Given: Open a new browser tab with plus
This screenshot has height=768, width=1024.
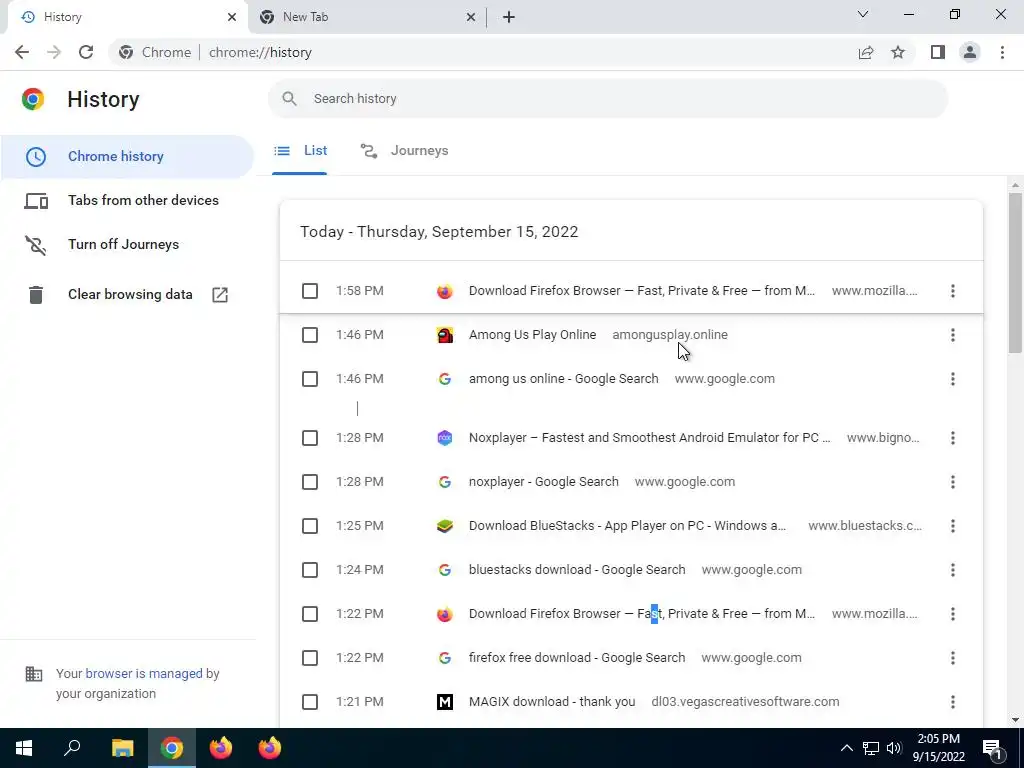Looking at the screenshot, I should coord(509,17).
